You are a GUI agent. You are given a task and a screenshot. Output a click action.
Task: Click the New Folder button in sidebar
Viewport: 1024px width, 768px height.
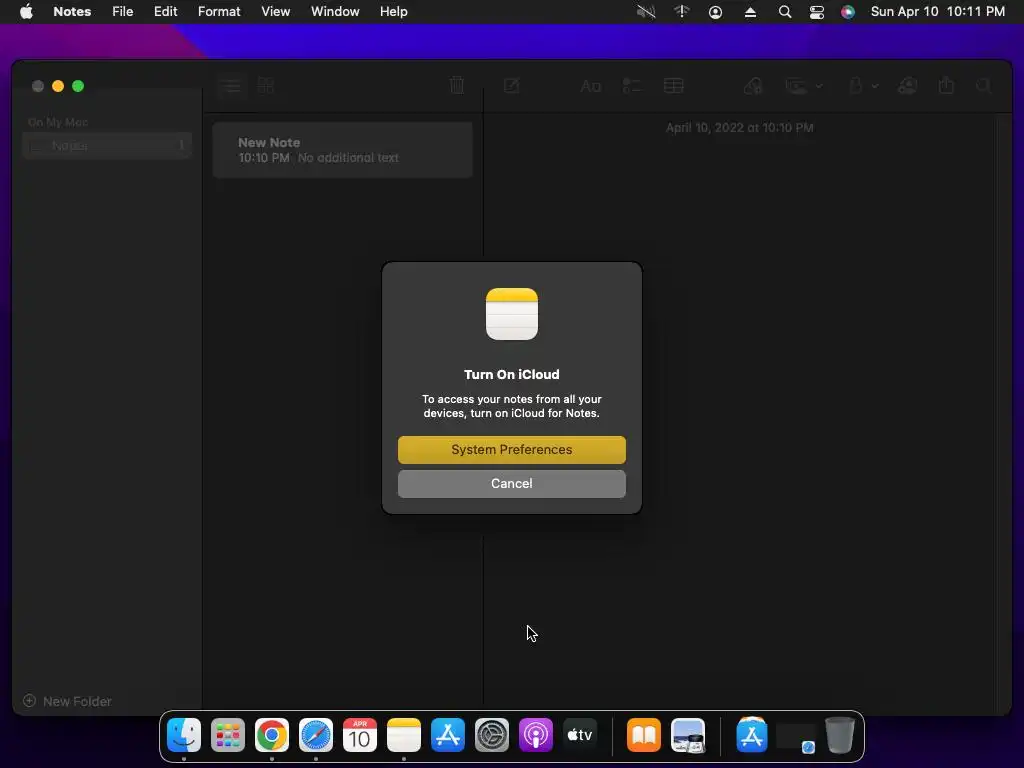pos(67,701)
